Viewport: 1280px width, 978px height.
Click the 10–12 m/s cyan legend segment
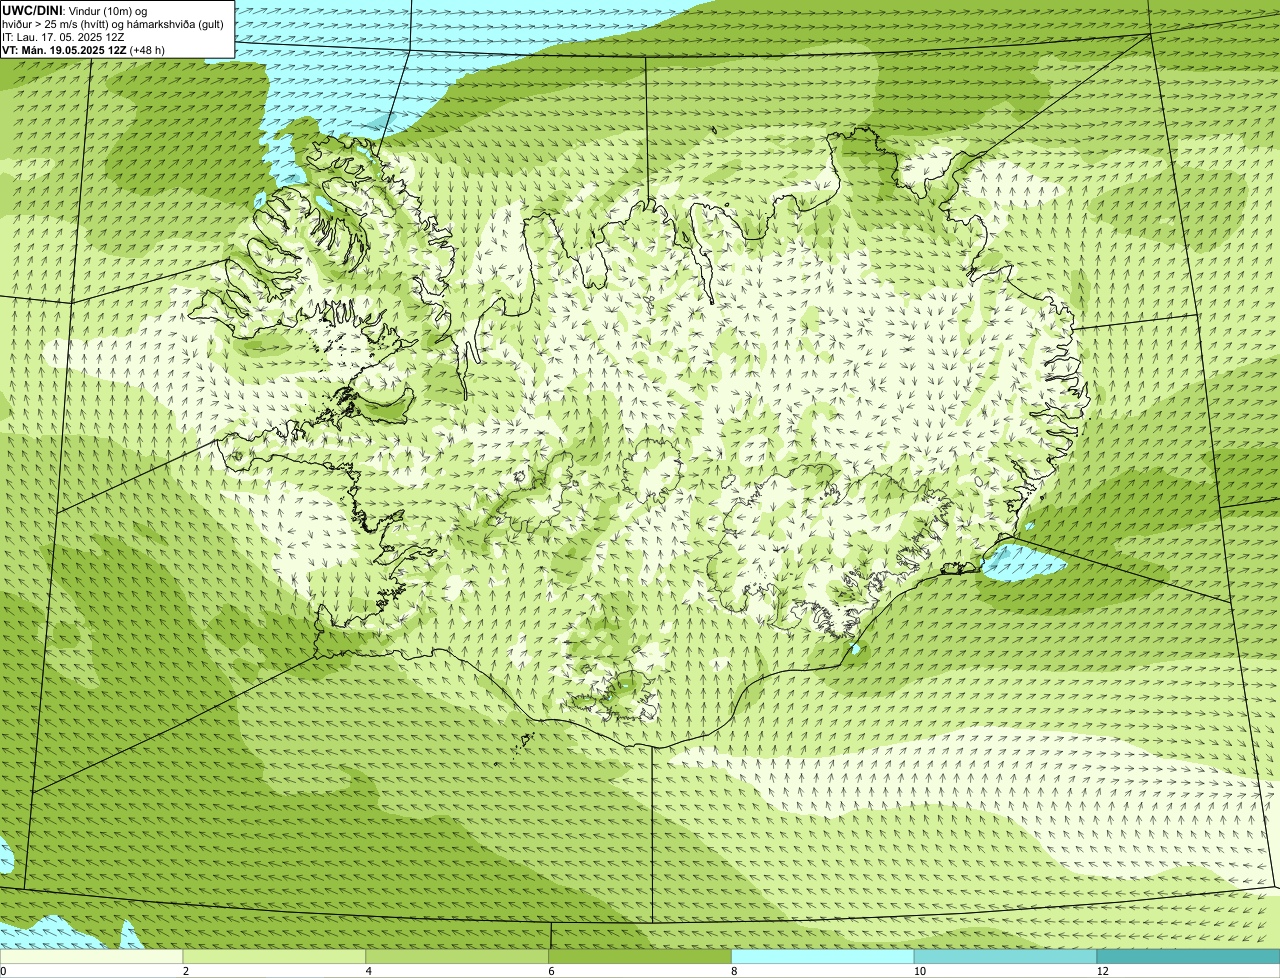1006,956
